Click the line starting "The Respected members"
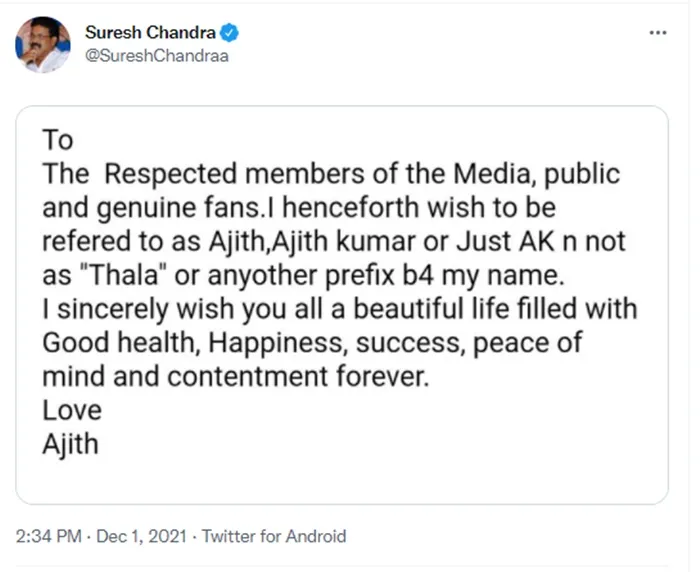700x572 pixels. coord(330,173)
